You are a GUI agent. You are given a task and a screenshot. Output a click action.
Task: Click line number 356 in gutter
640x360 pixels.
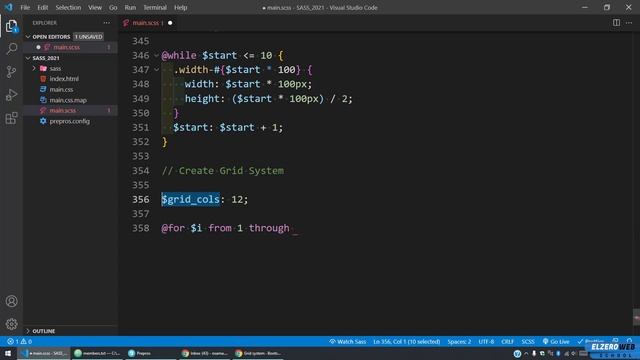(141, 200)
